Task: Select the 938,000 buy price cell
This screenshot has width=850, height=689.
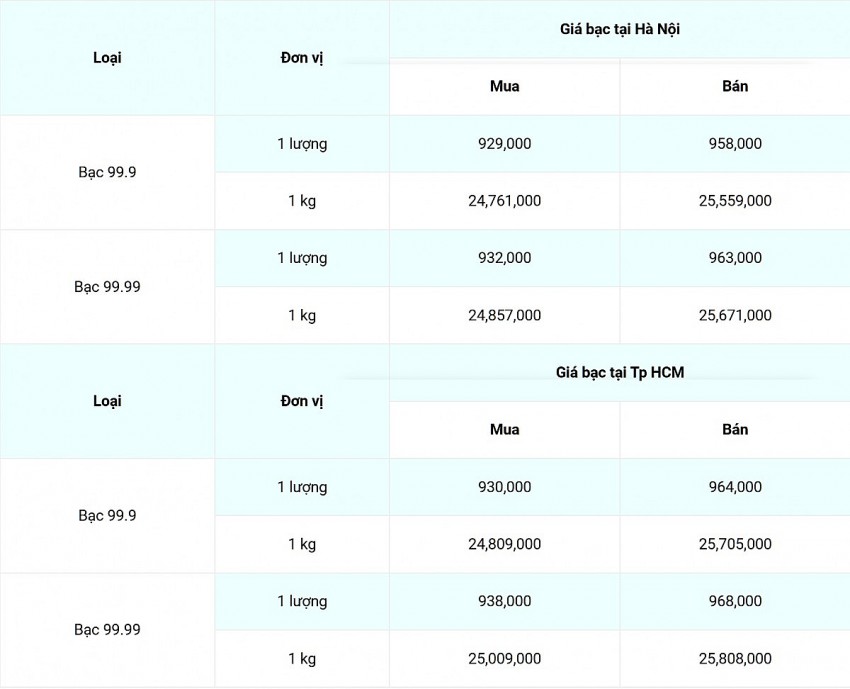Action: [x=505, y=602]
